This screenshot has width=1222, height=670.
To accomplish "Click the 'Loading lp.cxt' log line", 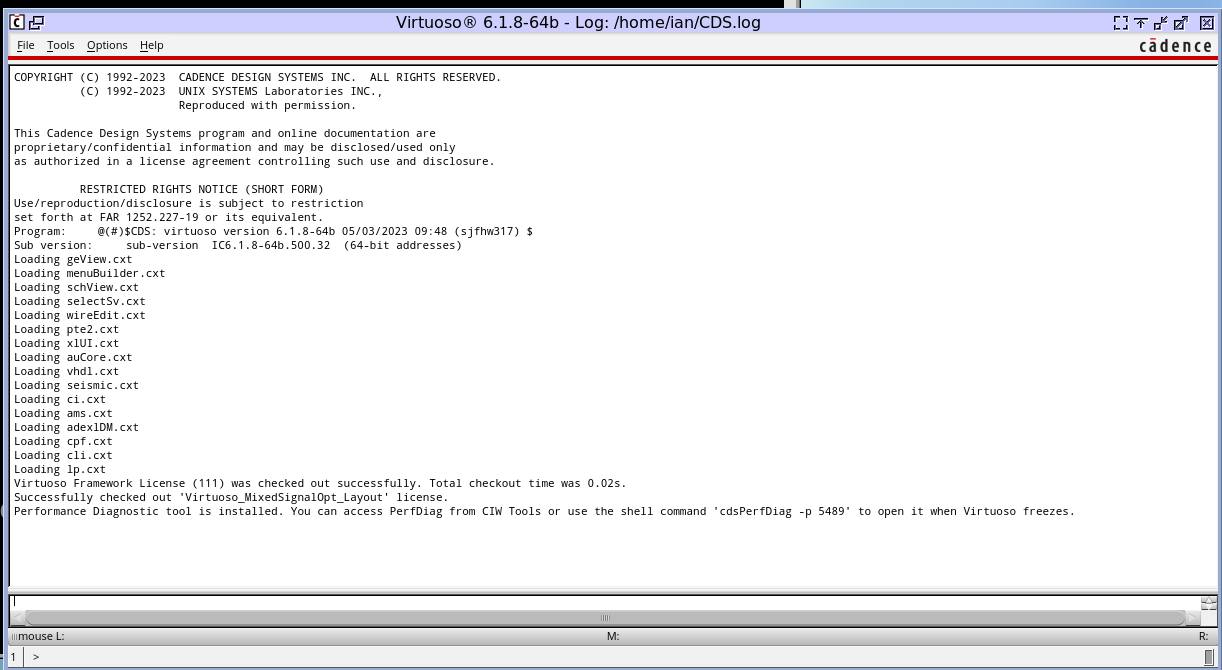I will click(60, 469).
